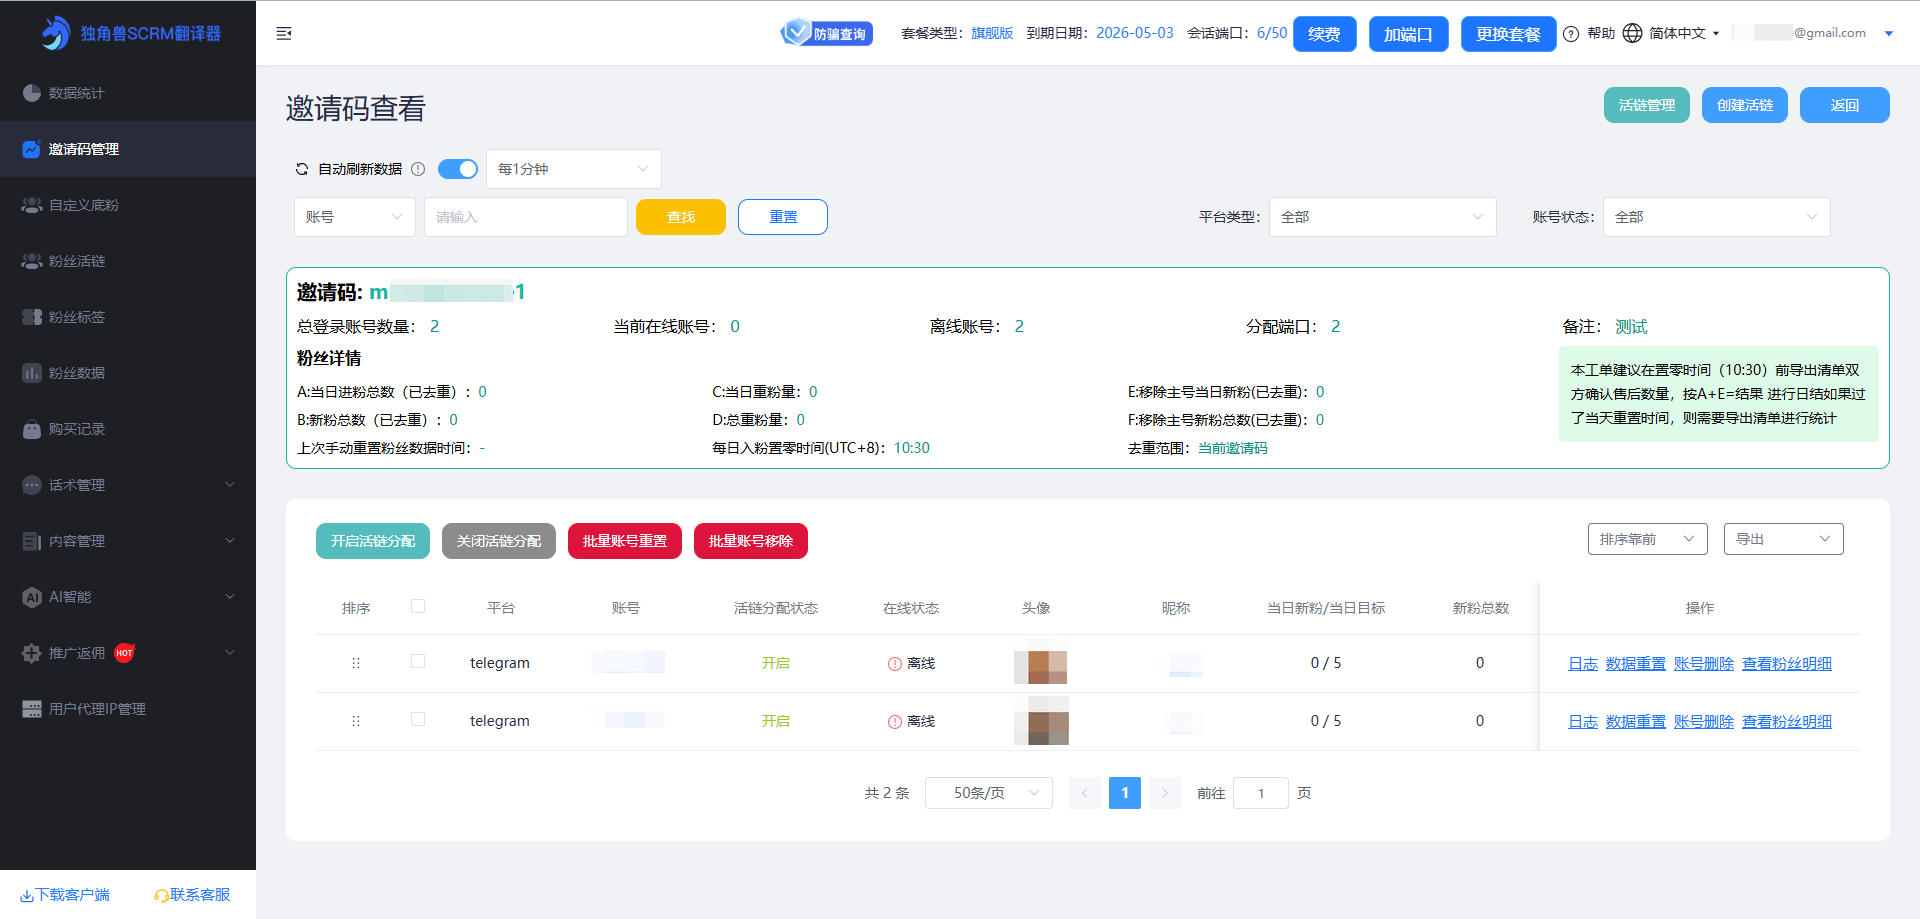Open the gmail account dropdown arrow
1920x919 pixels.
point(1889,33)
